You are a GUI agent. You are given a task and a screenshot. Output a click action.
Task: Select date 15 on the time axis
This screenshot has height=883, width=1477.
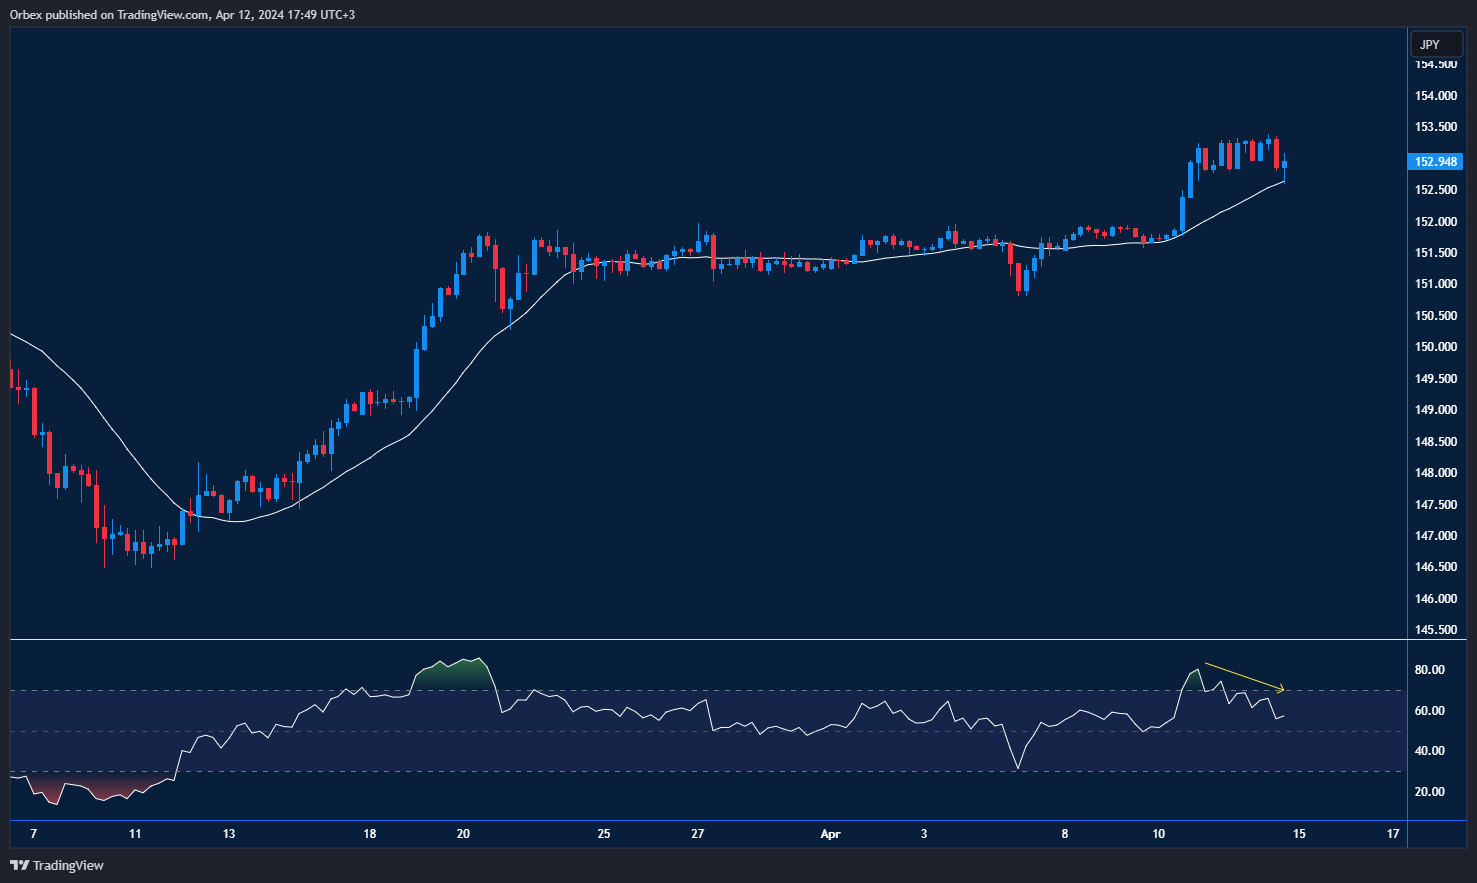point(1299,834)
